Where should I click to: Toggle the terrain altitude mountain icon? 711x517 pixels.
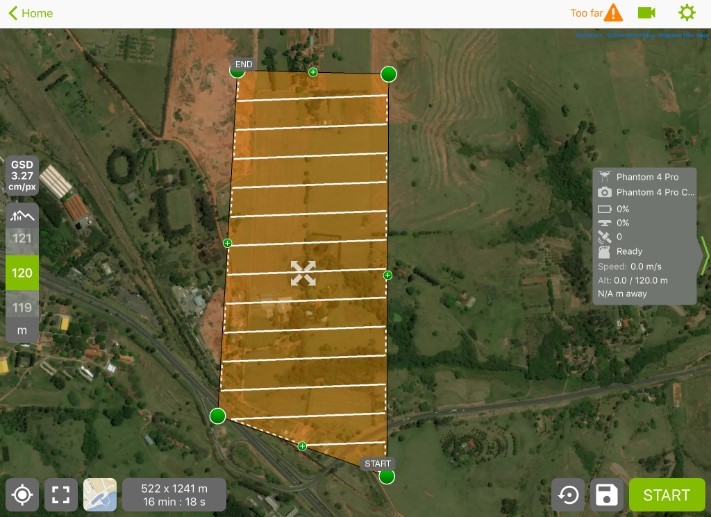click(22, 215)
